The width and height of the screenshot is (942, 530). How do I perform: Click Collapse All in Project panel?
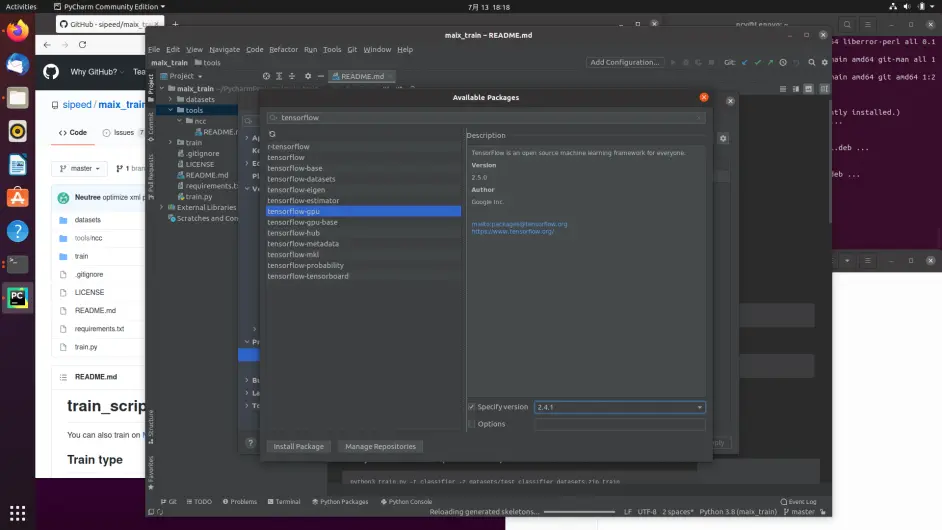292,76
